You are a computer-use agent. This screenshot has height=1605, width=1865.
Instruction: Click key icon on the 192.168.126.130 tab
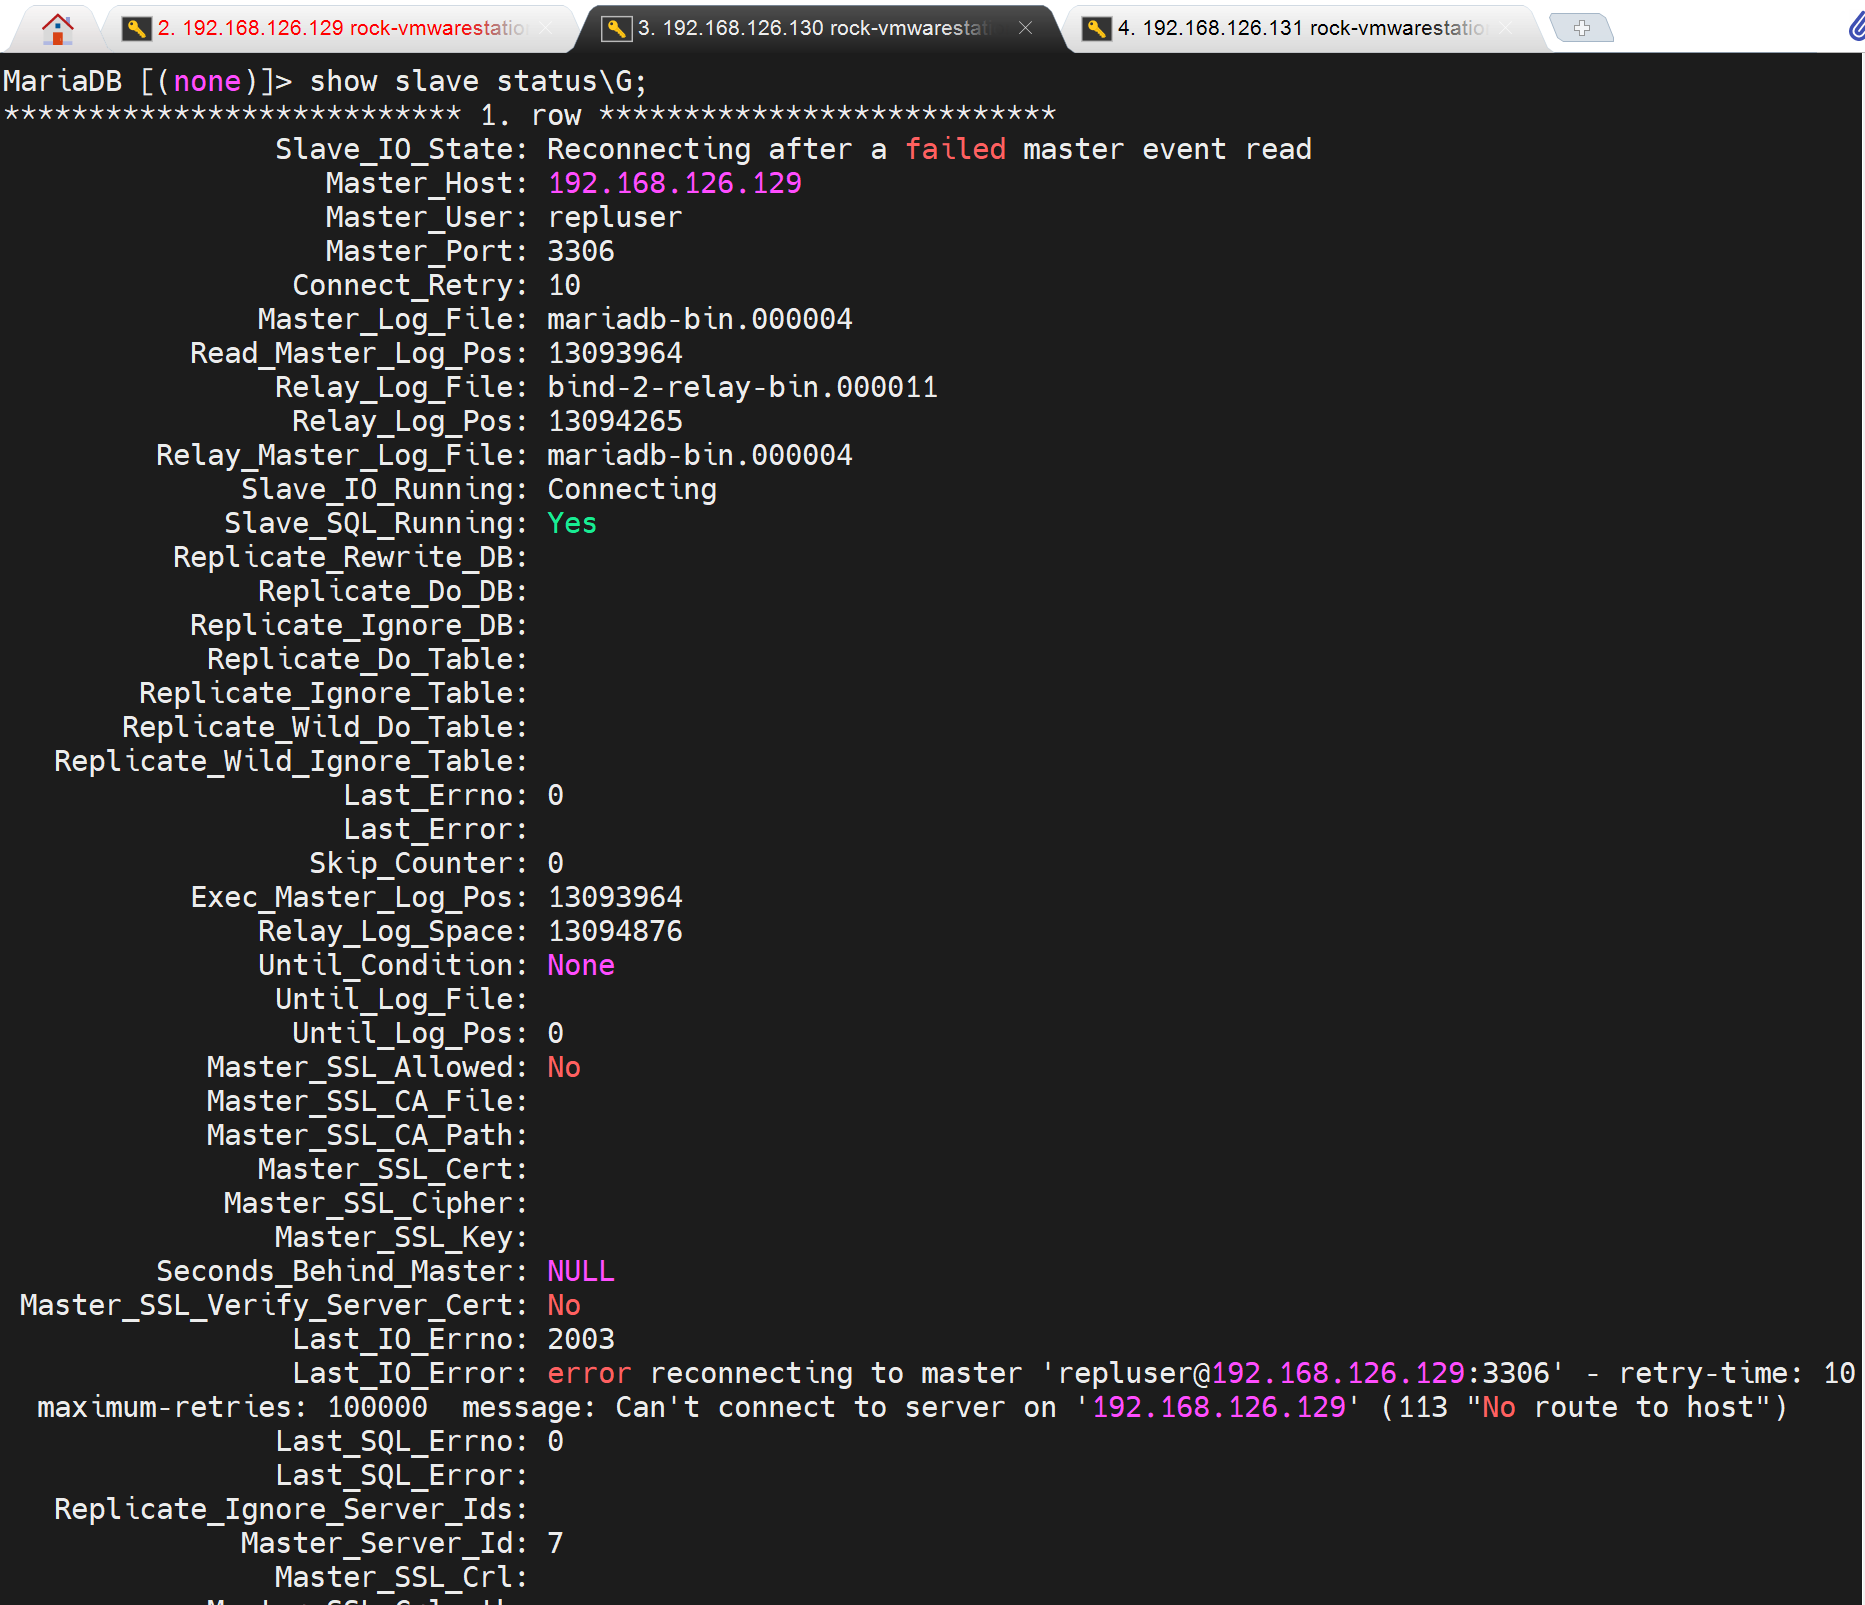click(x=616, y=29)
